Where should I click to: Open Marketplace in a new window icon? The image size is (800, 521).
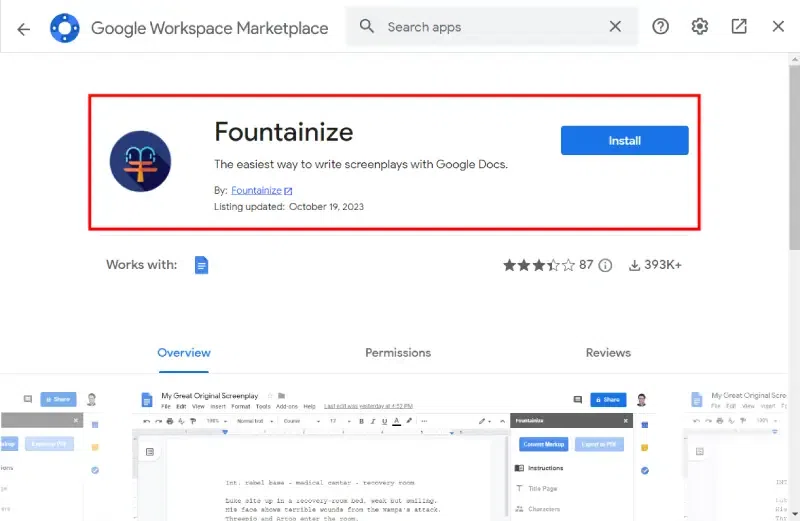tap(739, 26)
